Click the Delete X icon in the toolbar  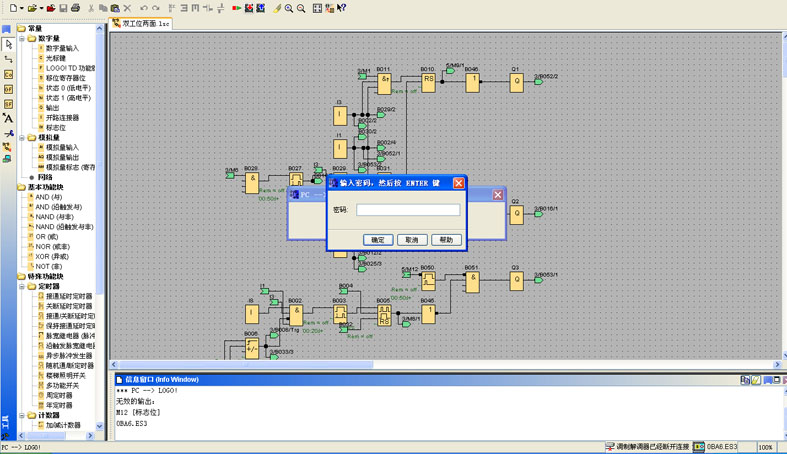tap(127, 8)
